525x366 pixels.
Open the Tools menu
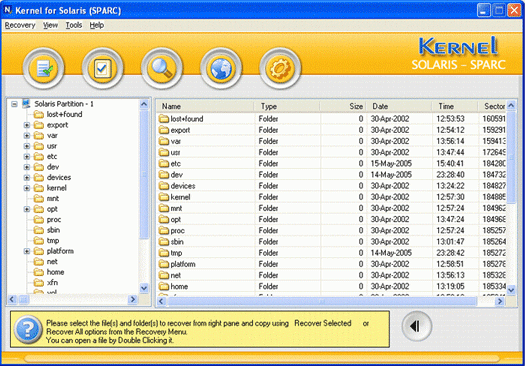pos(74,25)
